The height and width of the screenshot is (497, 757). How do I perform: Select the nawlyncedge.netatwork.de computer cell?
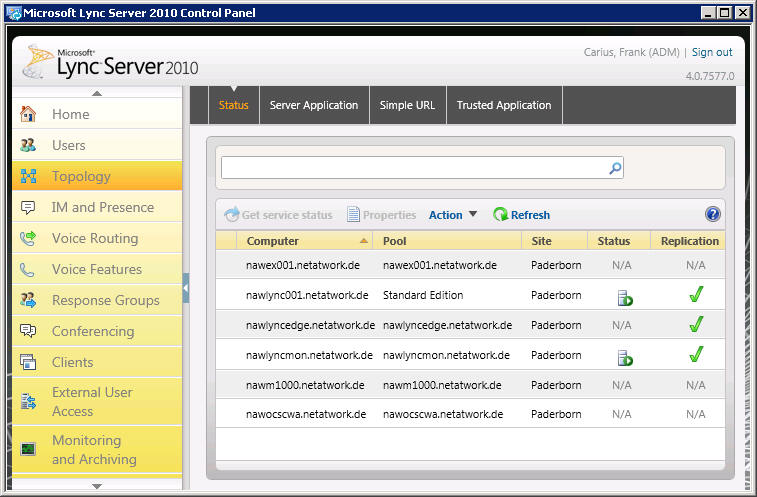coord(310,325)
